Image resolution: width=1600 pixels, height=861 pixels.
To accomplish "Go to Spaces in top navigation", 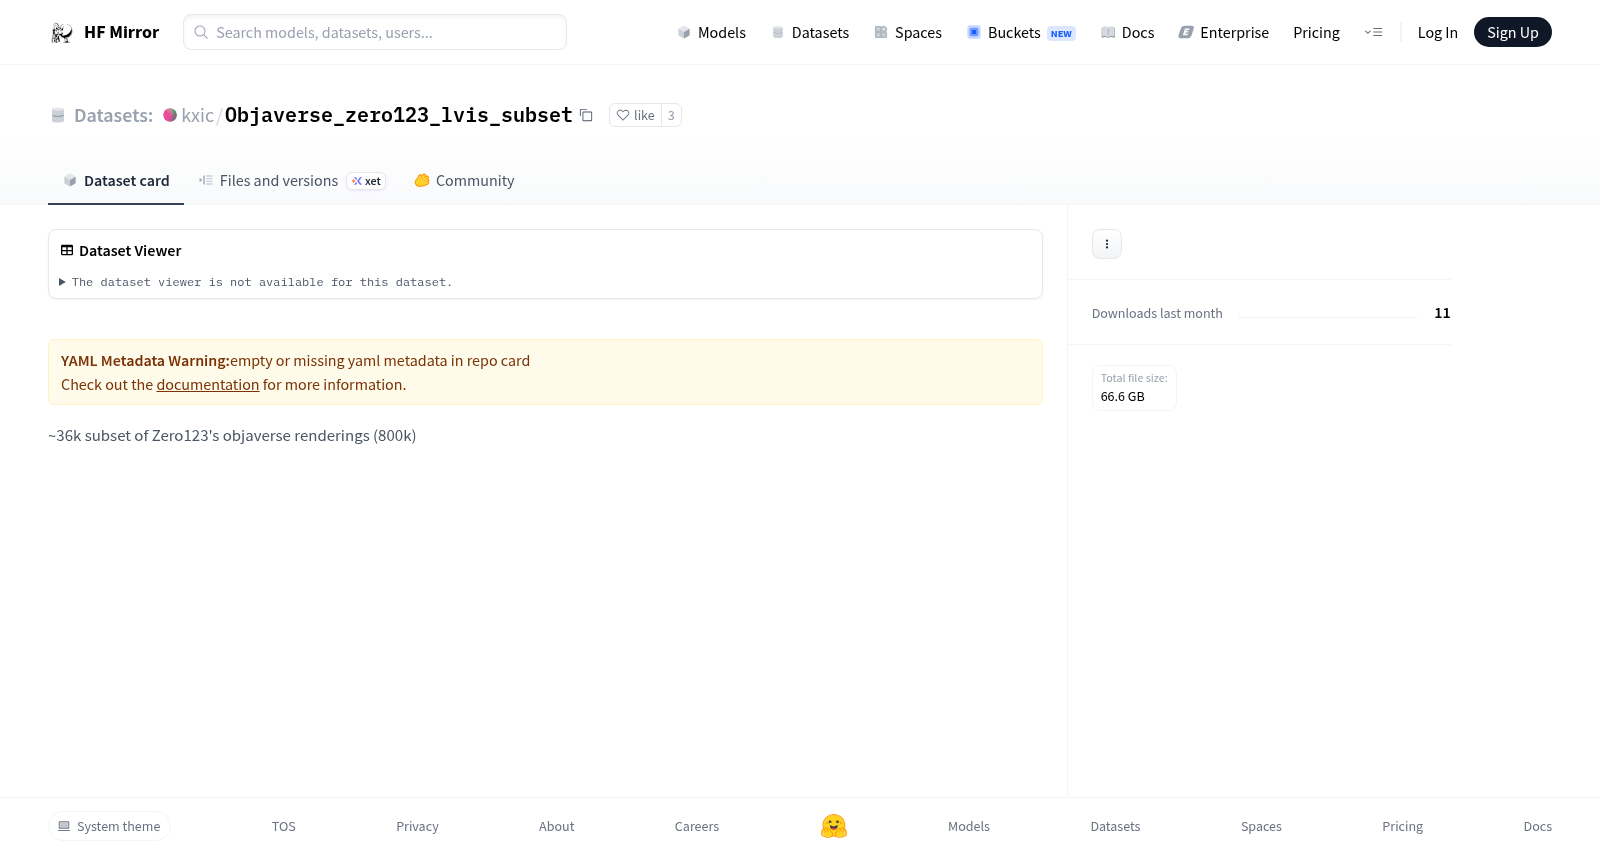I will (x=908, y=33).
